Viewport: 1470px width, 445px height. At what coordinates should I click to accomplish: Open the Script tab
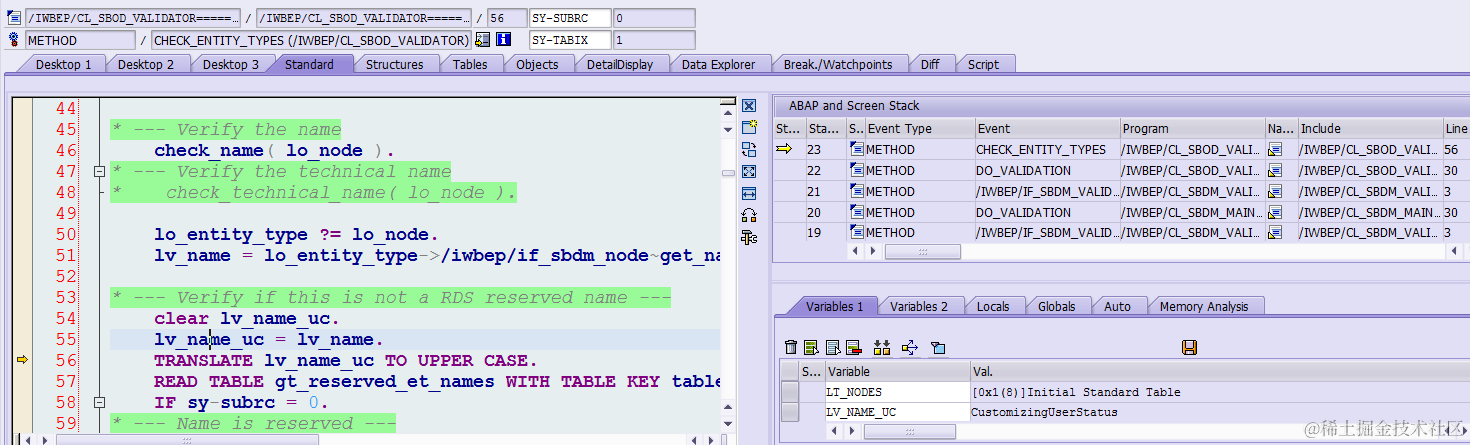[983, 64]
